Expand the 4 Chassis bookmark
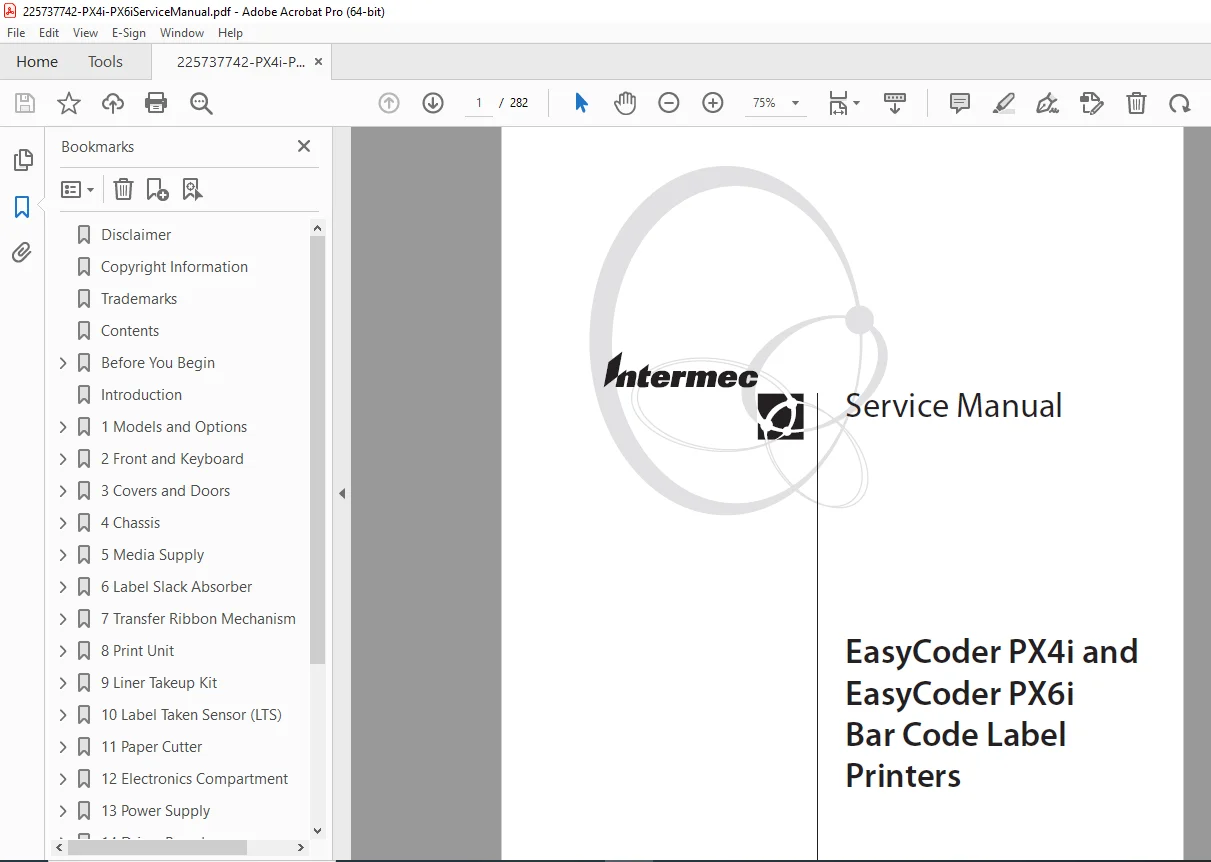Image resolution: width=1211 pixels, height=862 pixels. click(x=63, y=523)
